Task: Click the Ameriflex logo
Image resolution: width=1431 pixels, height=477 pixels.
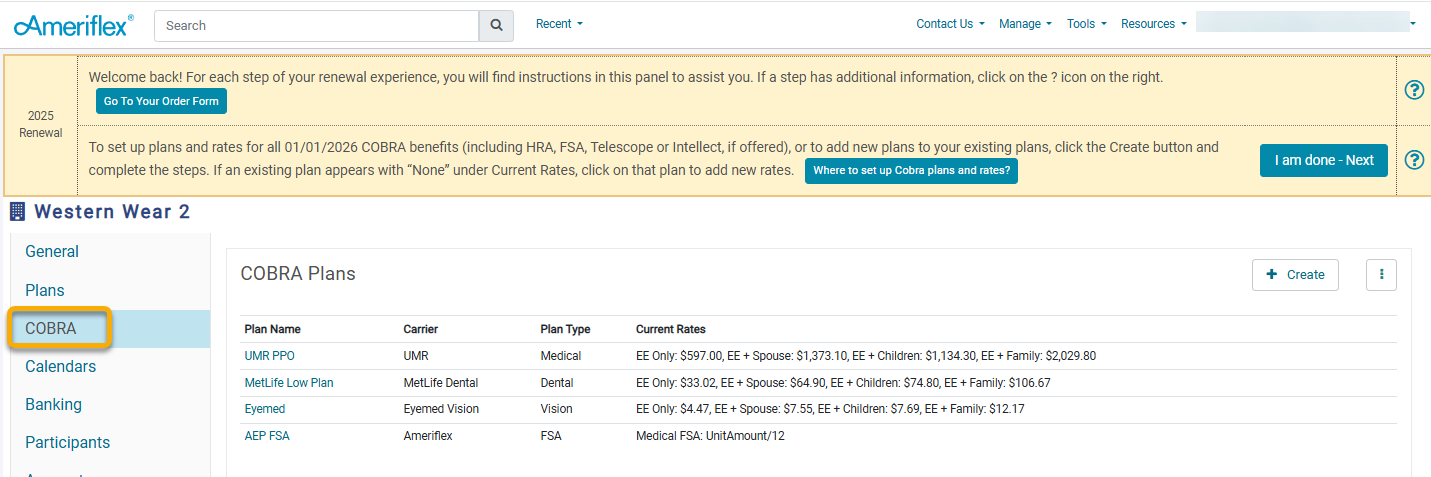Action: coord(74,25)
